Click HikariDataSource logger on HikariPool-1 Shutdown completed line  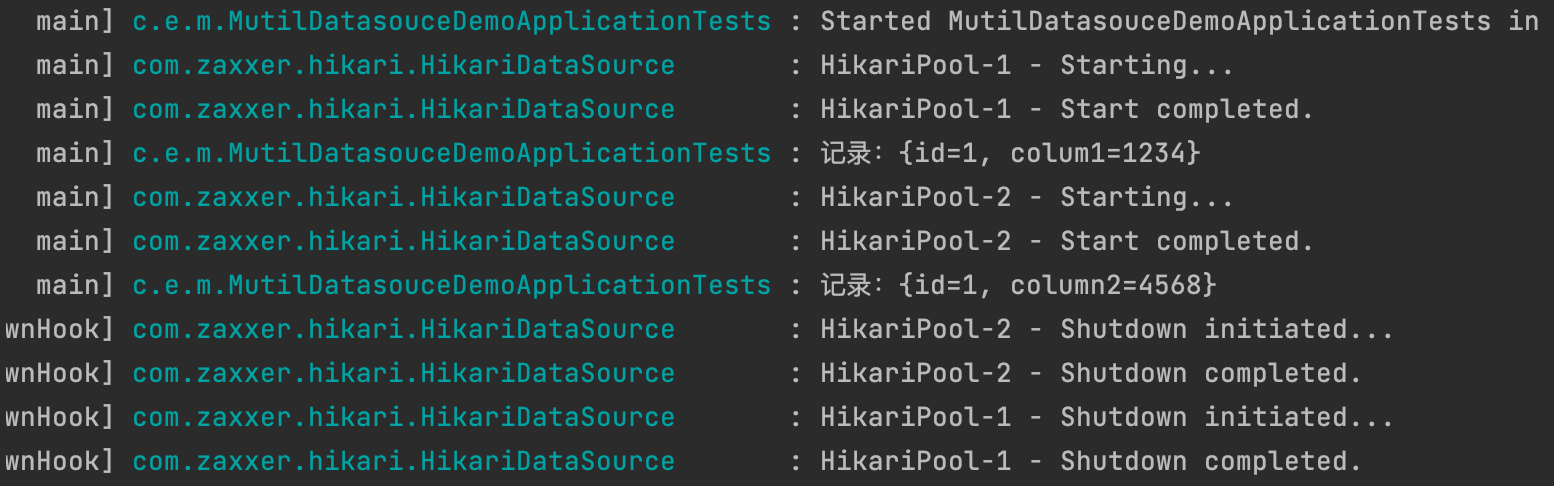pyautogui.click(x=403, y=461)
